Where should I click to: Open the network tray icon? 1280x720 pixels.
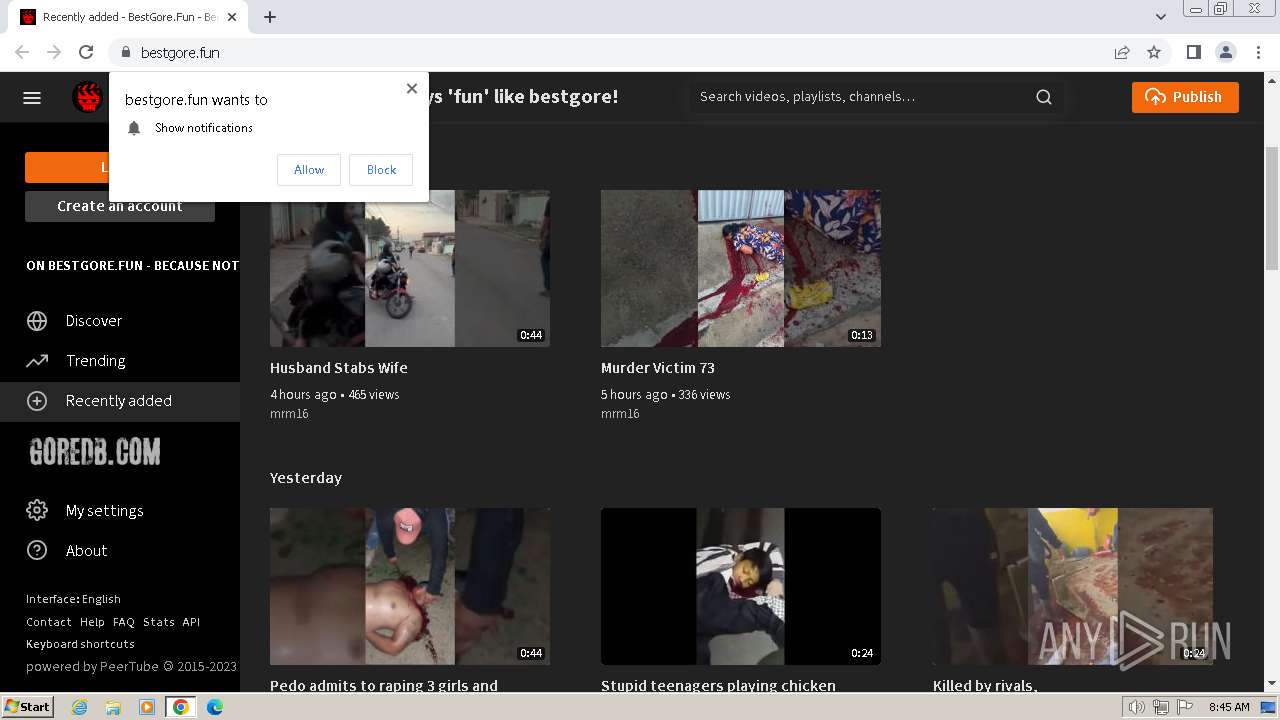click(1160, 707)
